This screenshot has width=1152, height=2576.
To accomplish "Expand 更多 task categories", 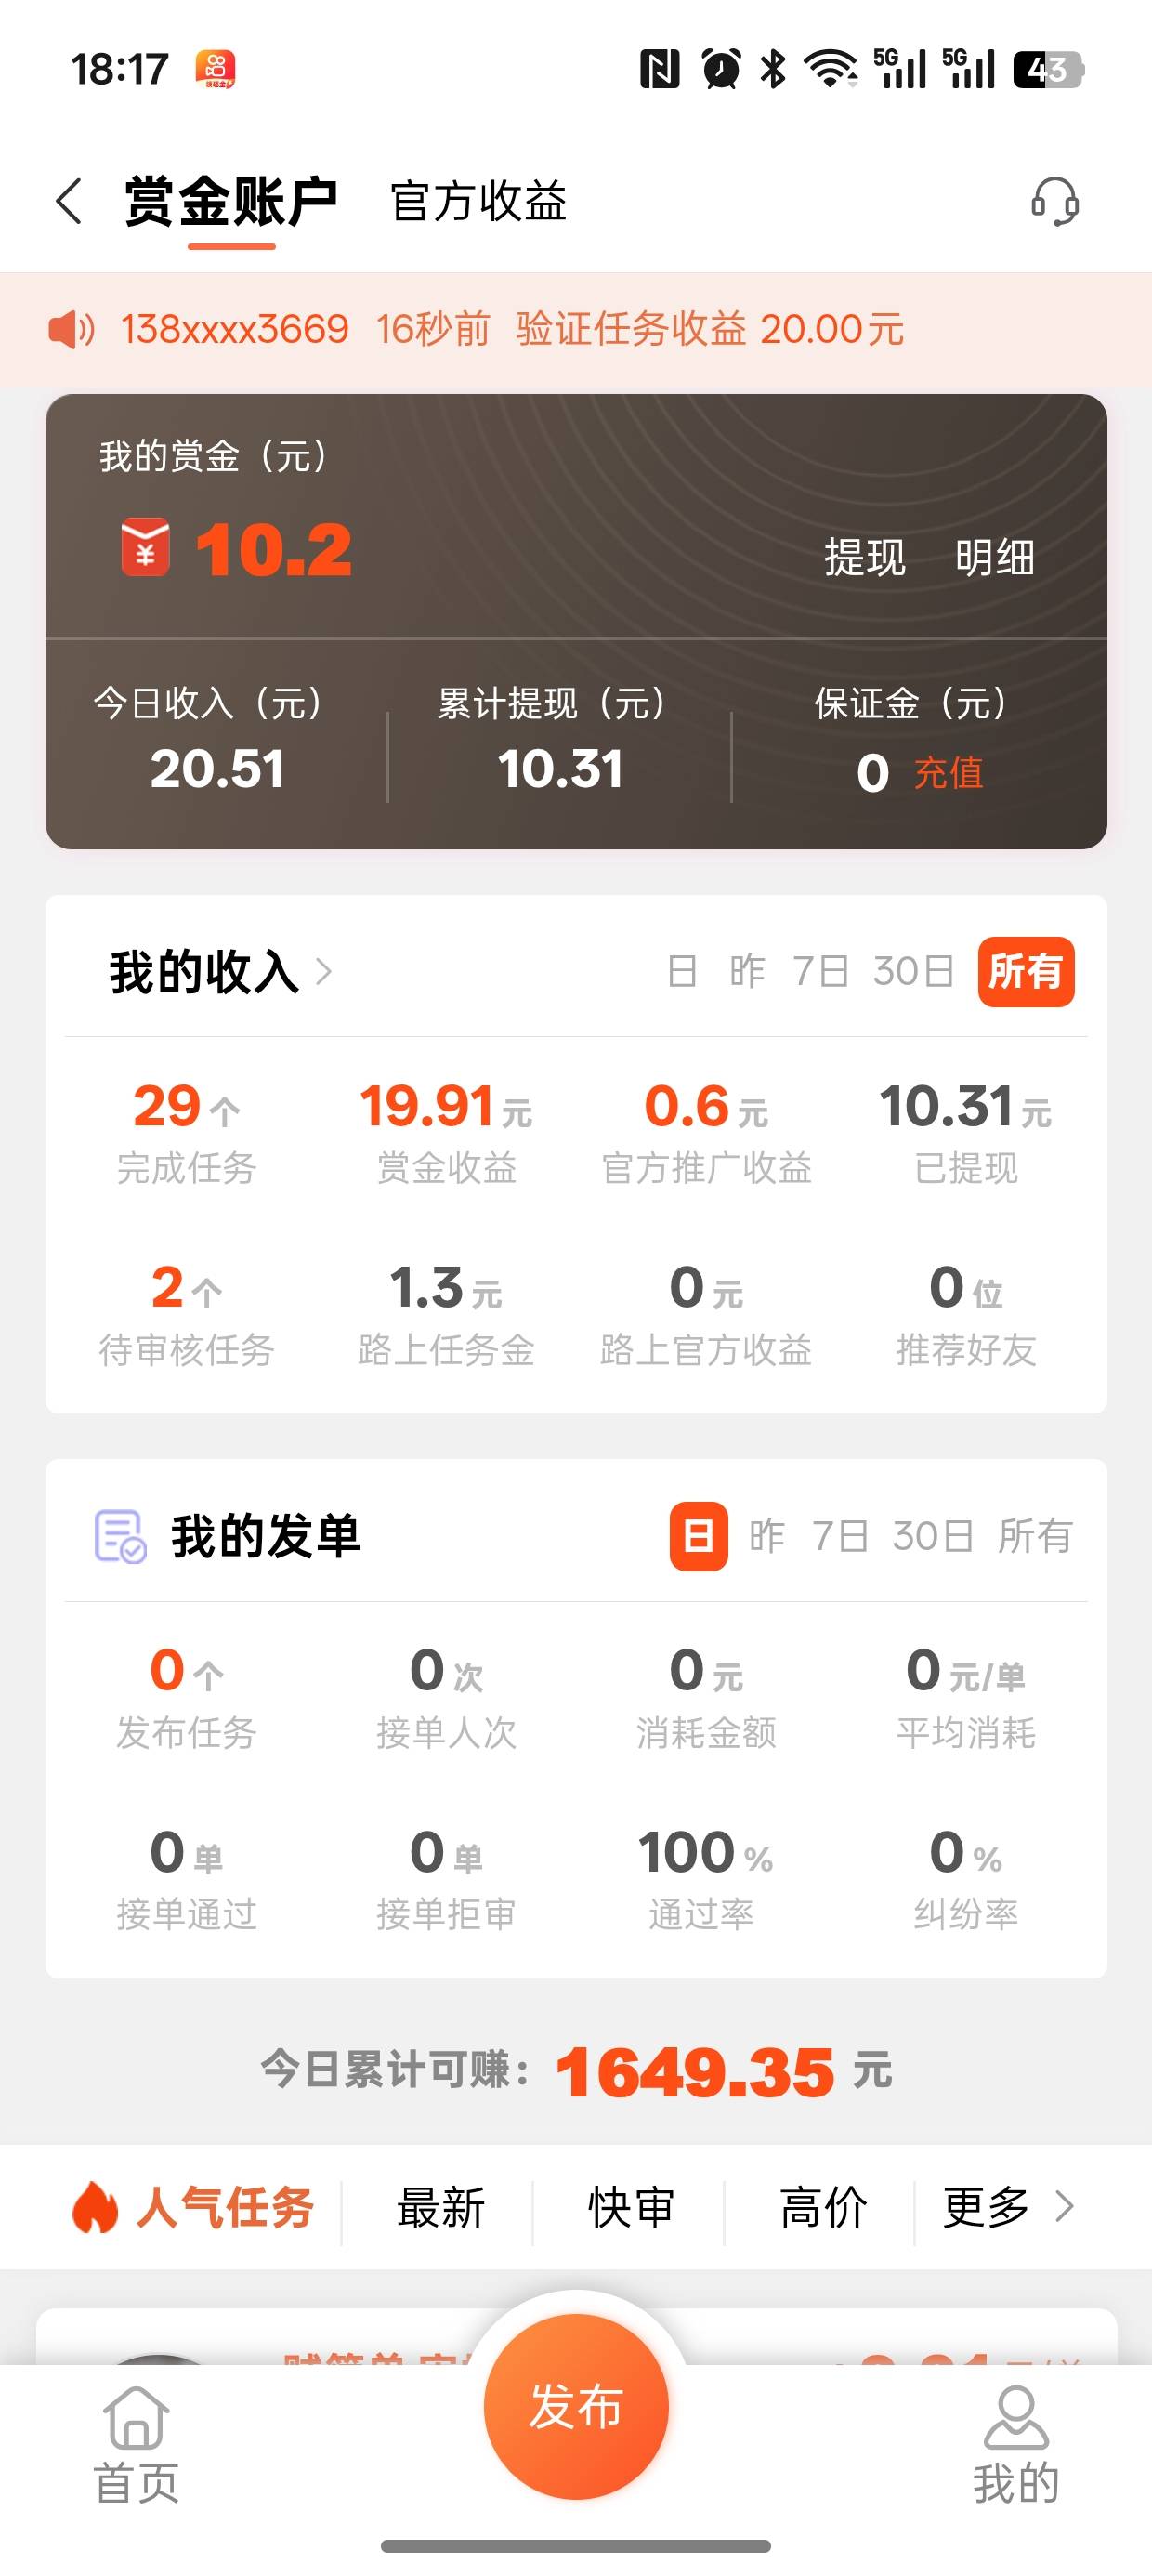I will (1008, 2207).
